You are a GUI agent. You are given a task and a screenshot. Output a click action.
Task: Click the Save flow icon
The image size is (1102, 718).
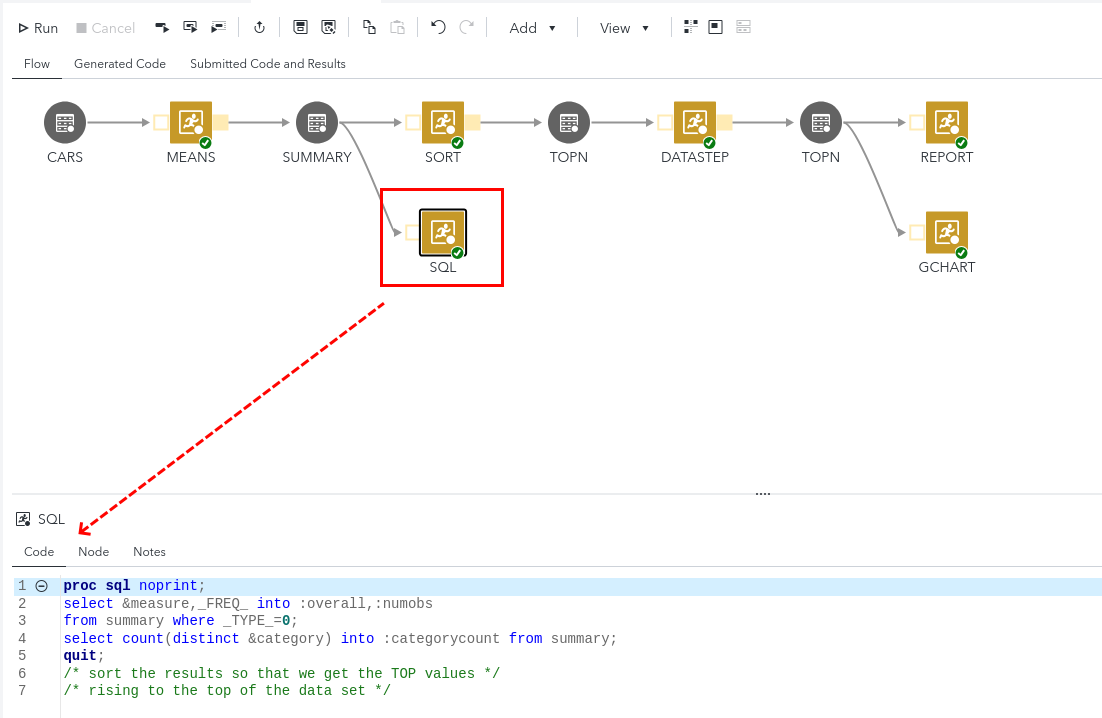pos(300,28)
